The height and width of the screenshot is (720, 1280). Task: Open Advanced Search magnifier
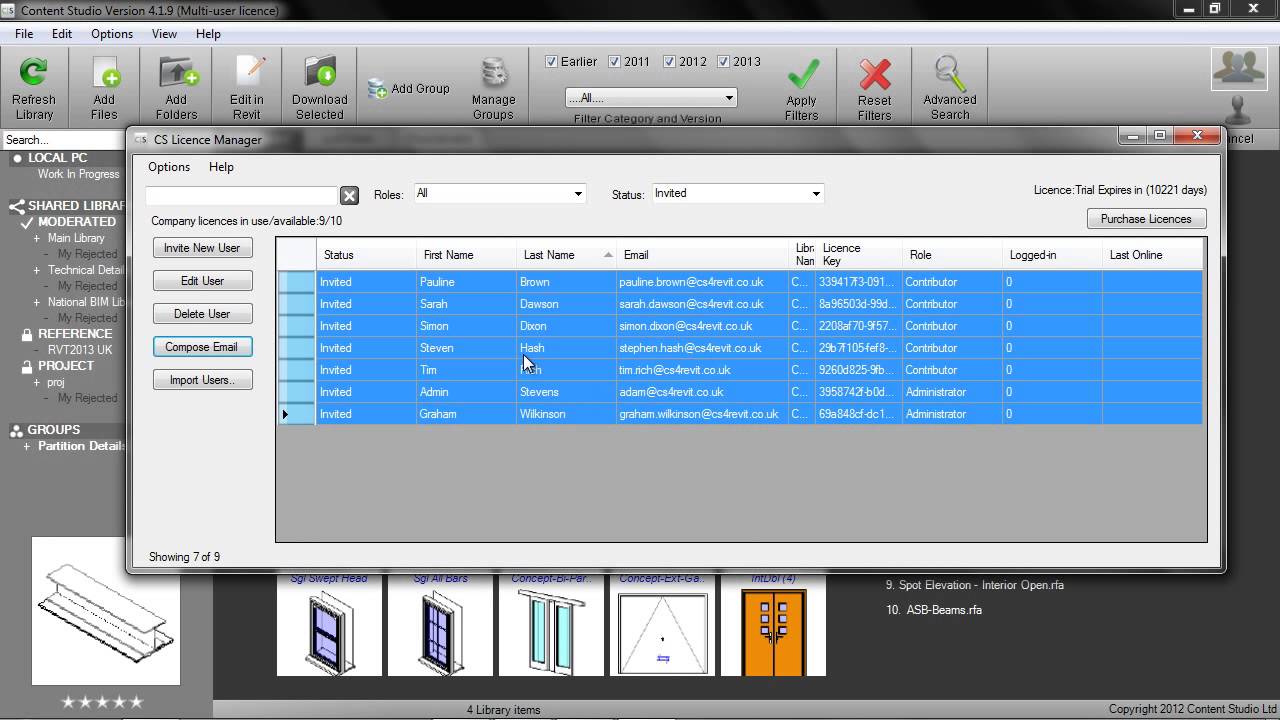[950, 89]
